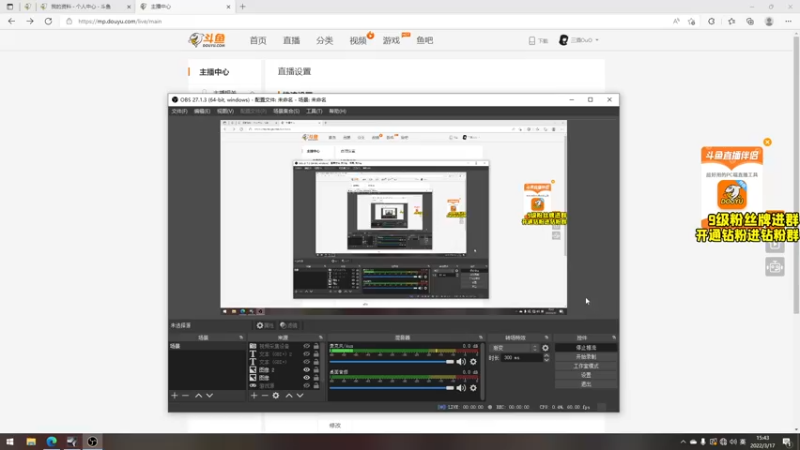Open OBS 编辑(E) menu
Viewport: 800px width, 450px height.
pos(202,111)
